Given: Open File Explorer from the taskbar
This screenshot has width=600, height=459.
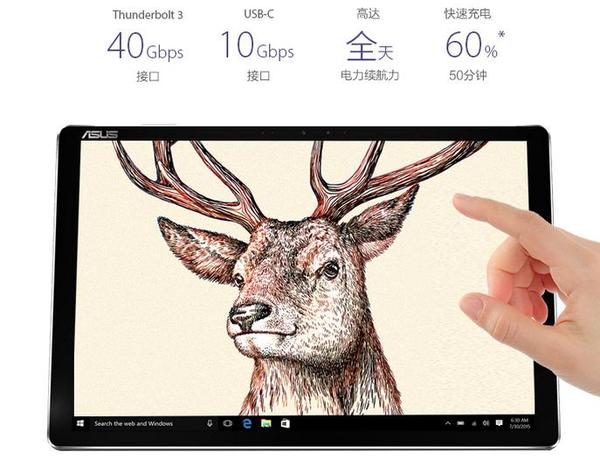Looking at the screenshot, I should pyautogui.click(x=266, y=423).
